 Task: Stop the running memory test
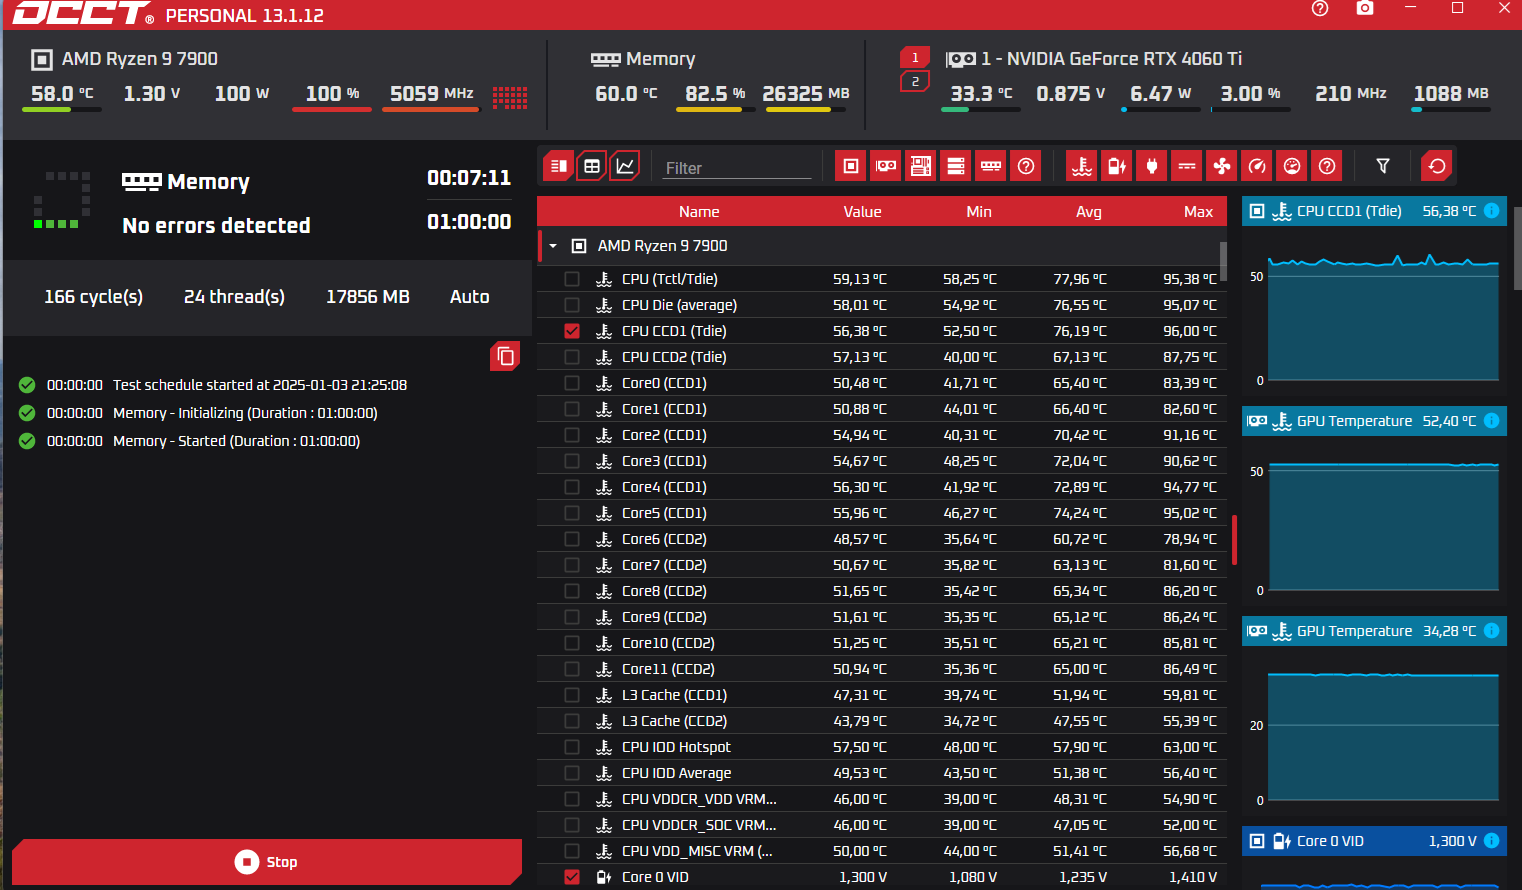[x=267, y=862]
